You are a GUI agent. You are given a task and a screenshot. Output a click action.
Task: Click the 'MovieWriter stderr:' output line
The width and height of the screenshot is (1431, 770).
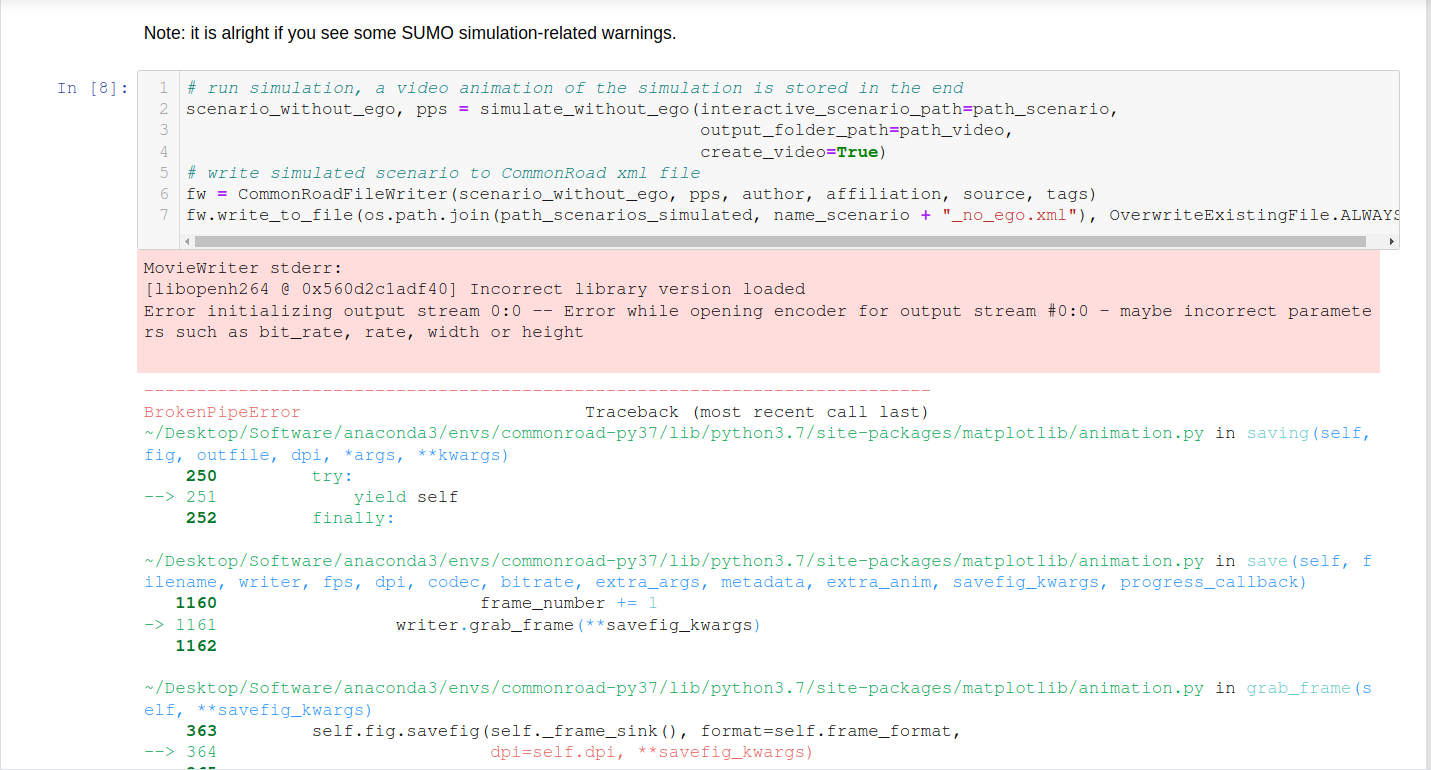243,268
